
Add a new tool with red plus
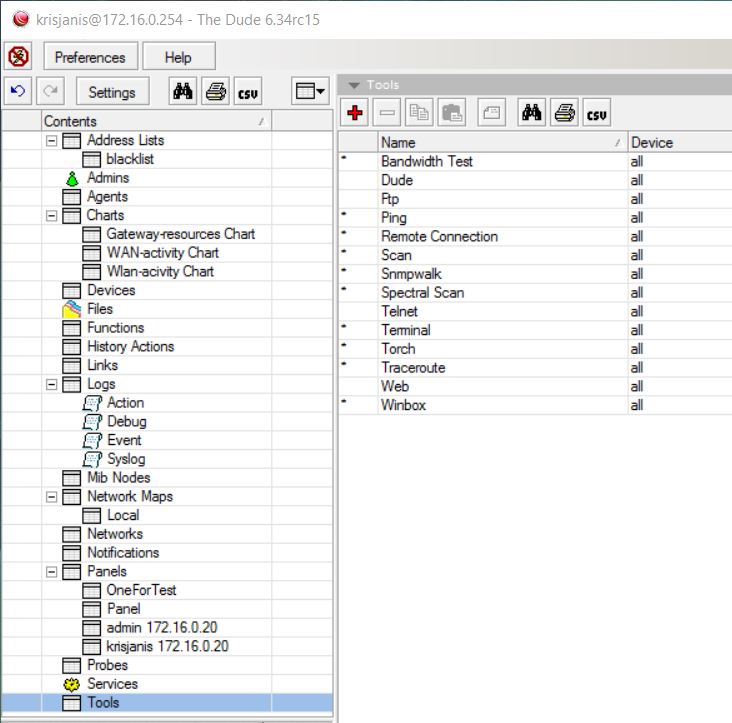point(354,112)
